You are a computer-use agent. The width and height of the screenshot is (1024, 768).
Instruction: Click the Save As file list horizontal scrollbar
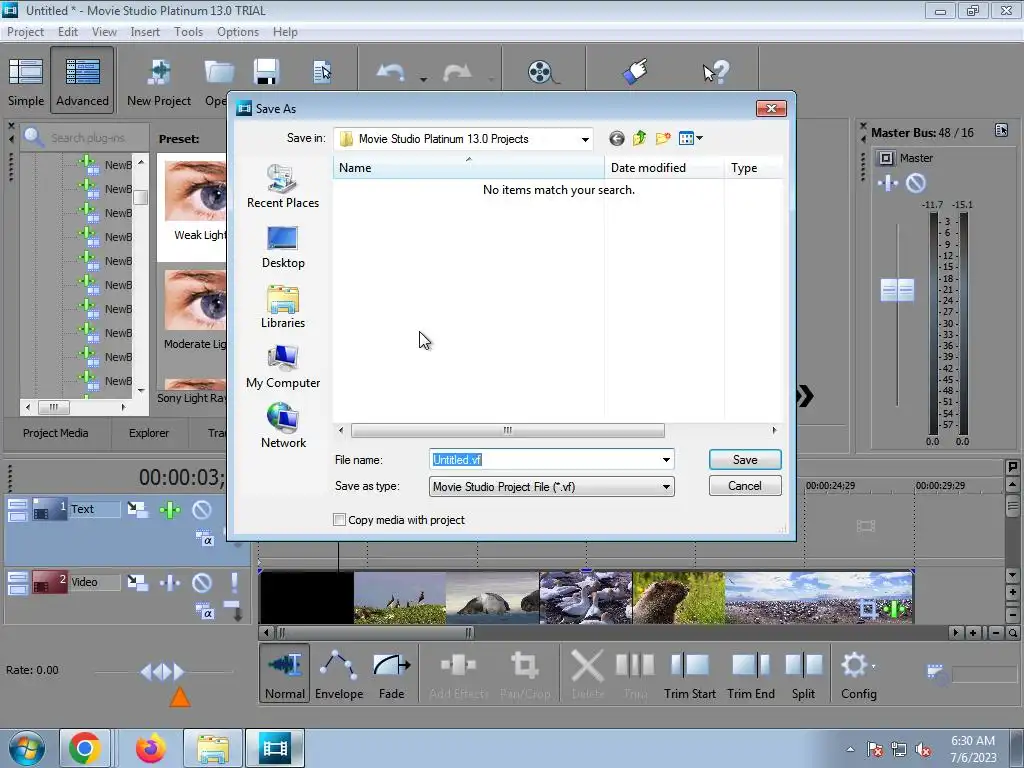click(507, 430)
